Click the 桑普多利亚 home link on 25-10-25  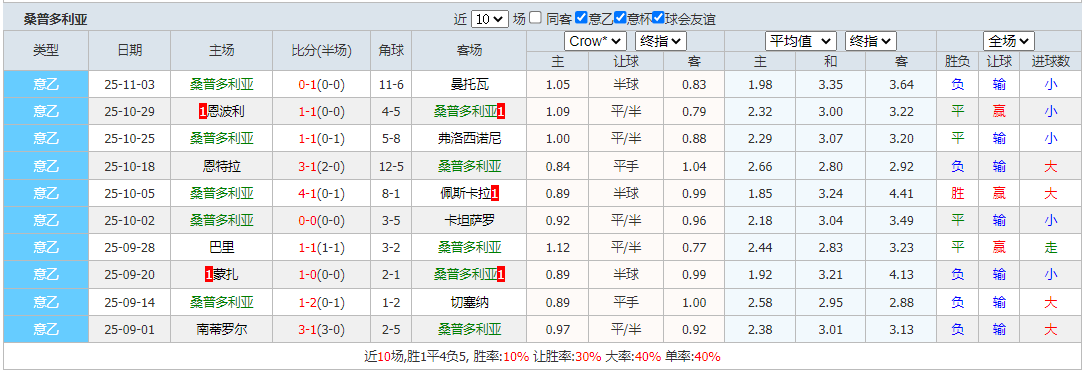click(222, 139)
